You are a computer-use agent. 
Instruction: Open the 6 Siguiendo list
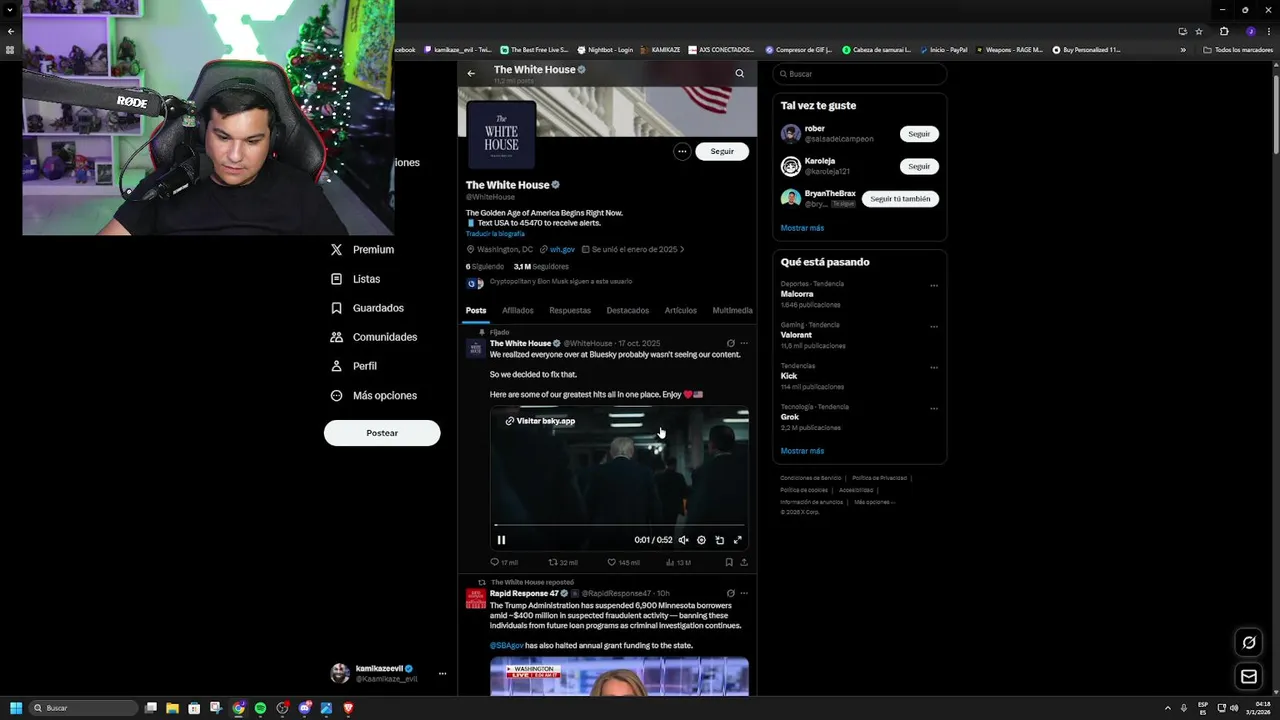(485, 267)
